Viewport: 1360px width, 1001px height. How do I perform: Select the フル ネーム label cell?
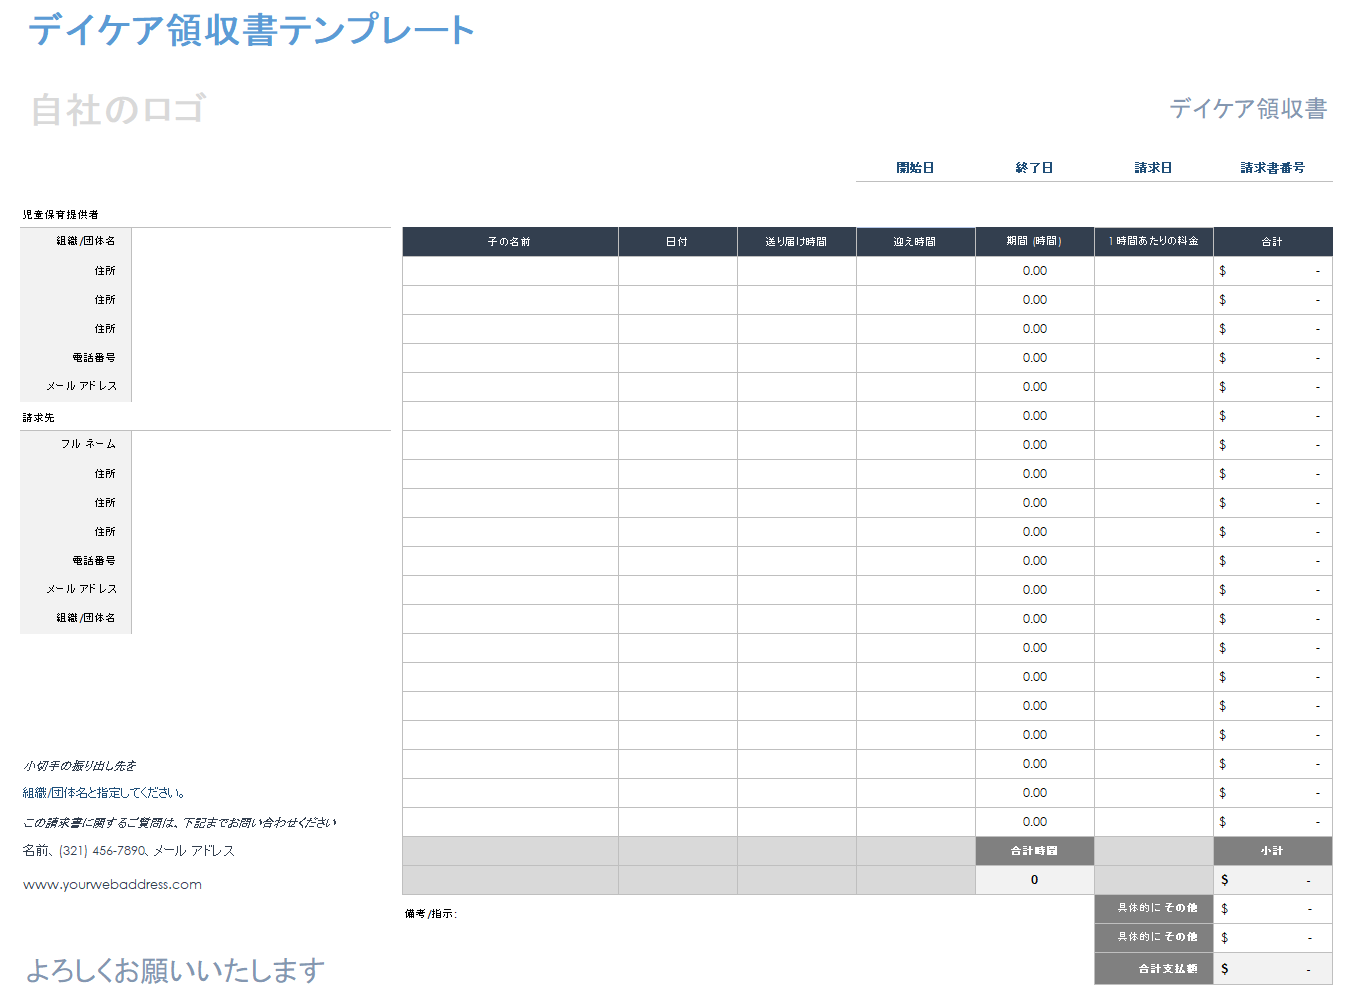click(x=76, y=444)
